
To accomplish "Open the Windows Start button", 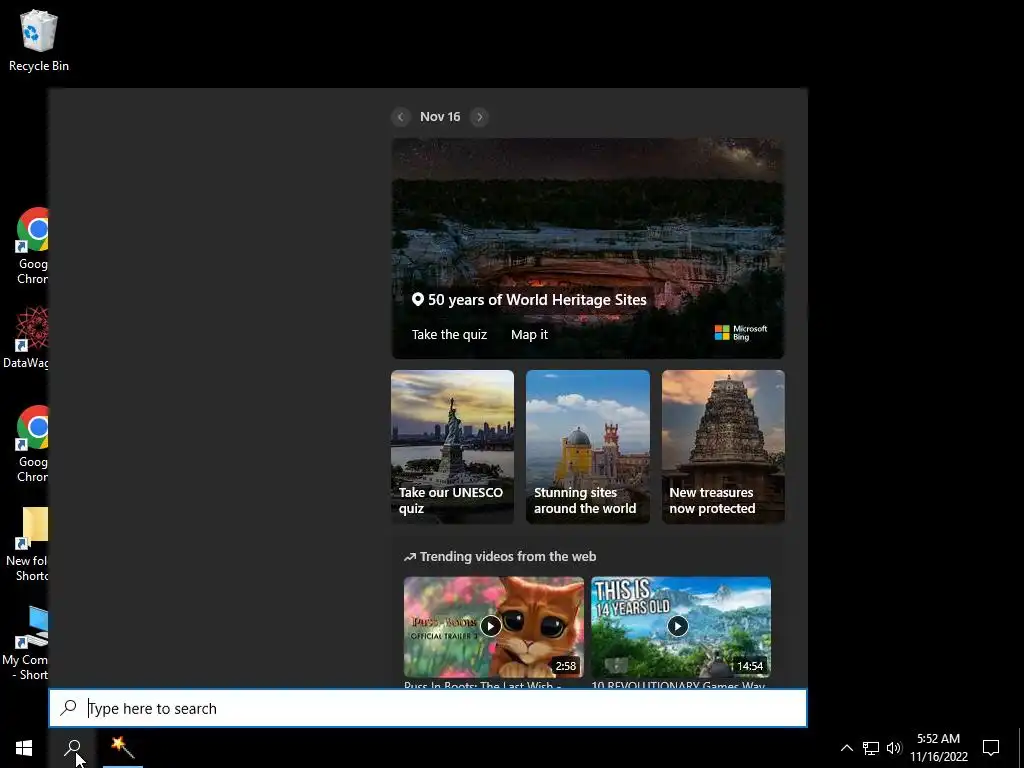I will 24,748.
